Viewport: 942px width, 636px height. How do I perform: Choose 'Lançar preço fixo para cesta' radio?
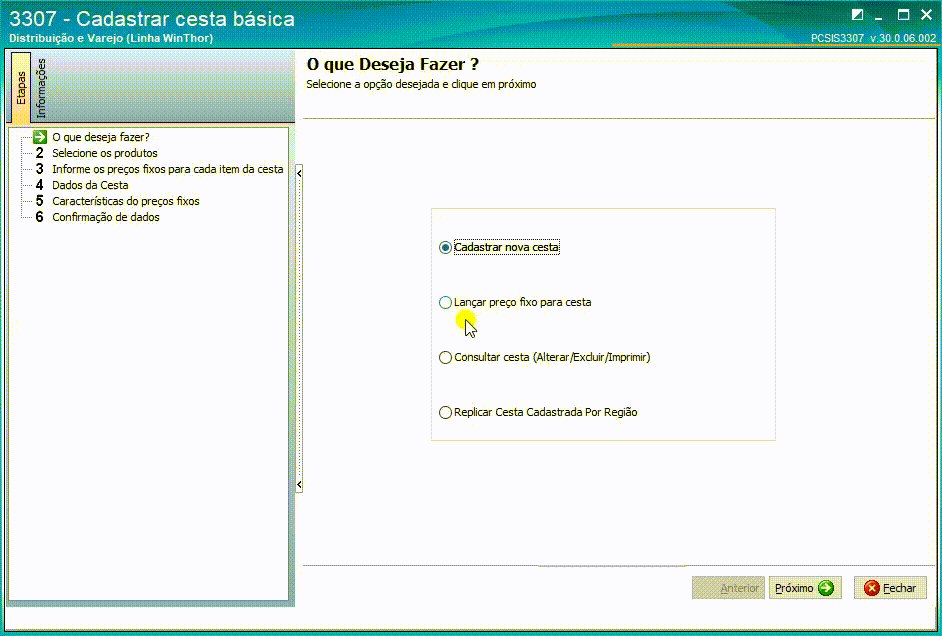point(515,303)
